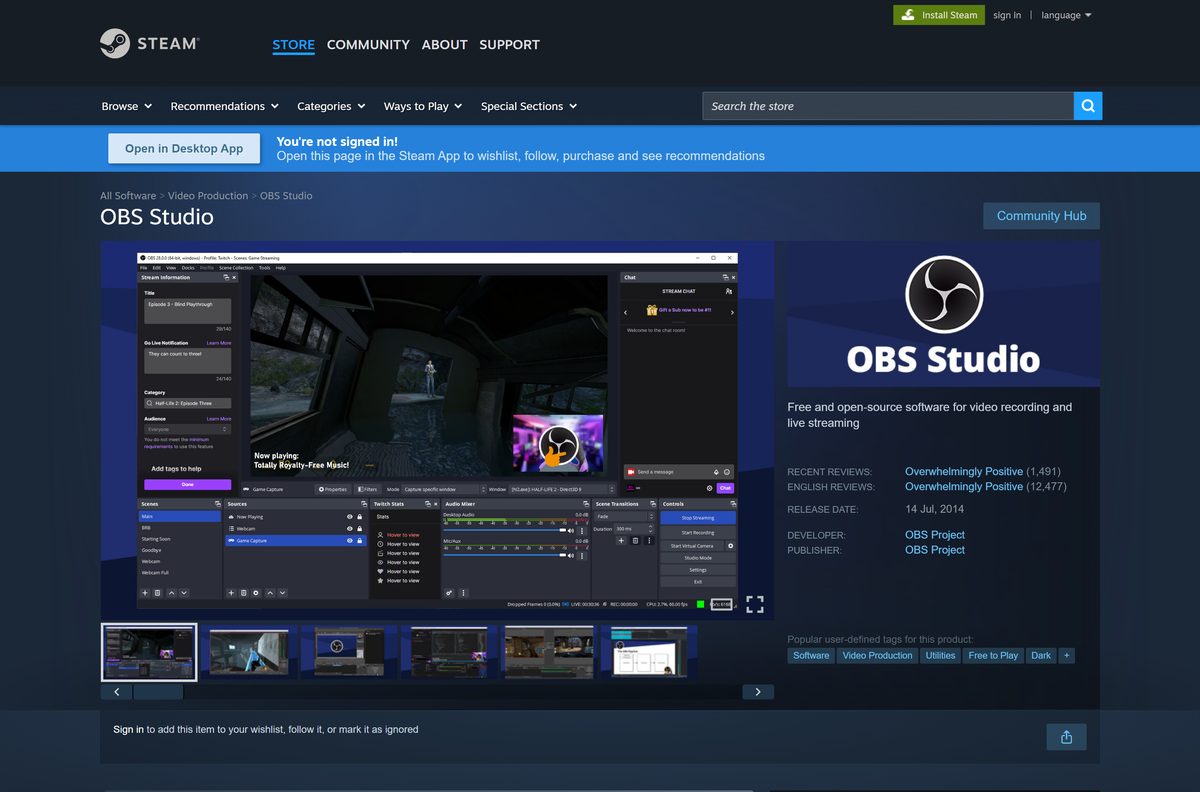Select the fourth dark OBS interface thumbnail
This screenshot has height=792, width=1200.
click(449, 652)
